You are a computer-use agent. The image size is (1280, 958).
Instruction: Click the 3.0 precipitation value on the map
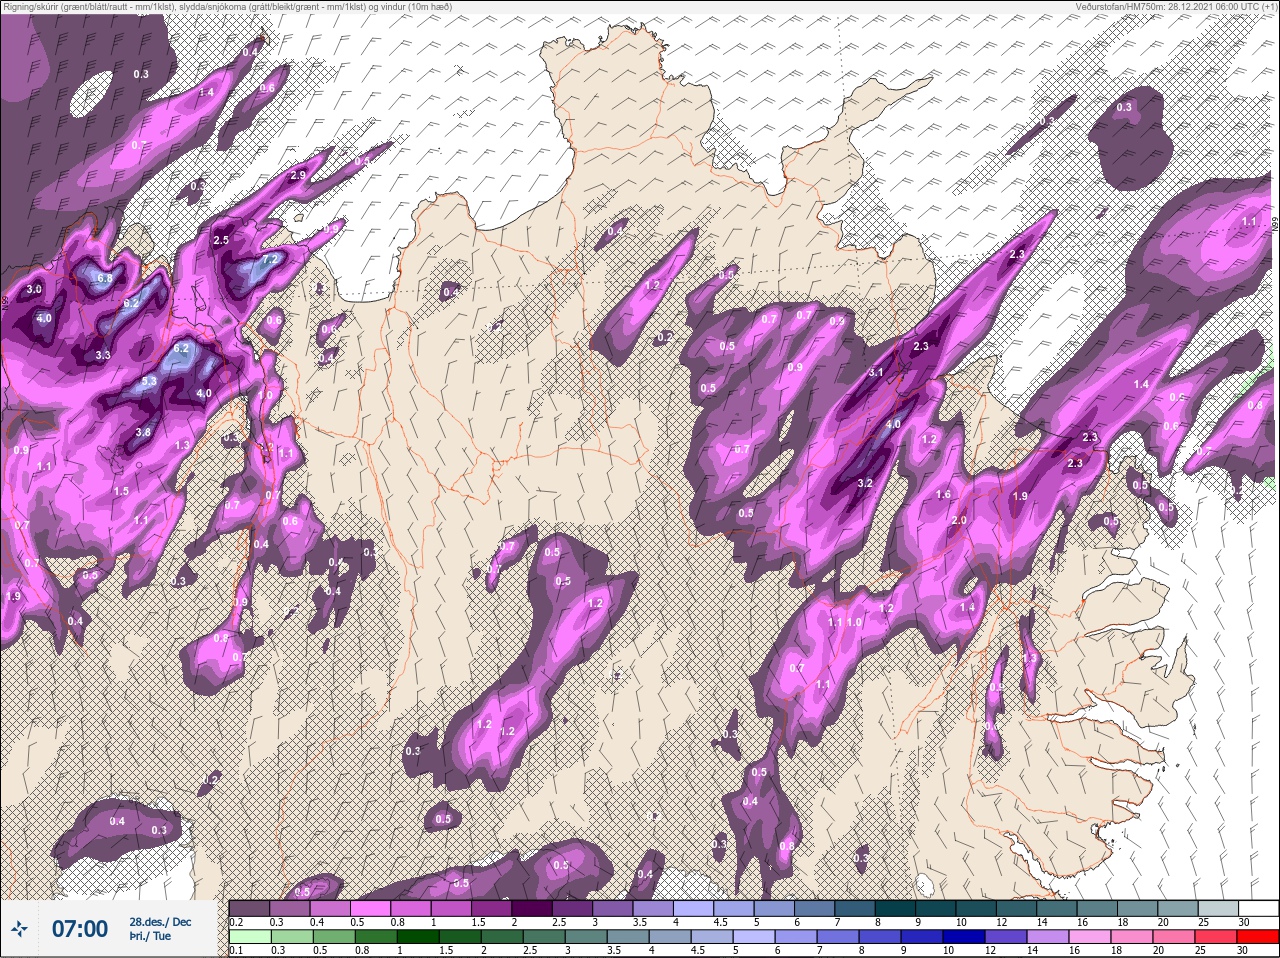34,289
